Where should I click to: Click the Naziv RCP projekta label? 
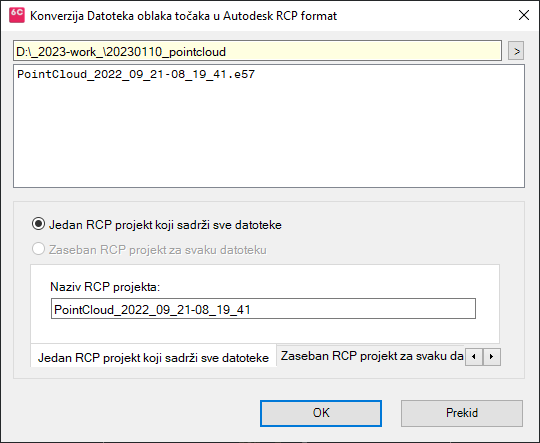click(x=105, y=287)
